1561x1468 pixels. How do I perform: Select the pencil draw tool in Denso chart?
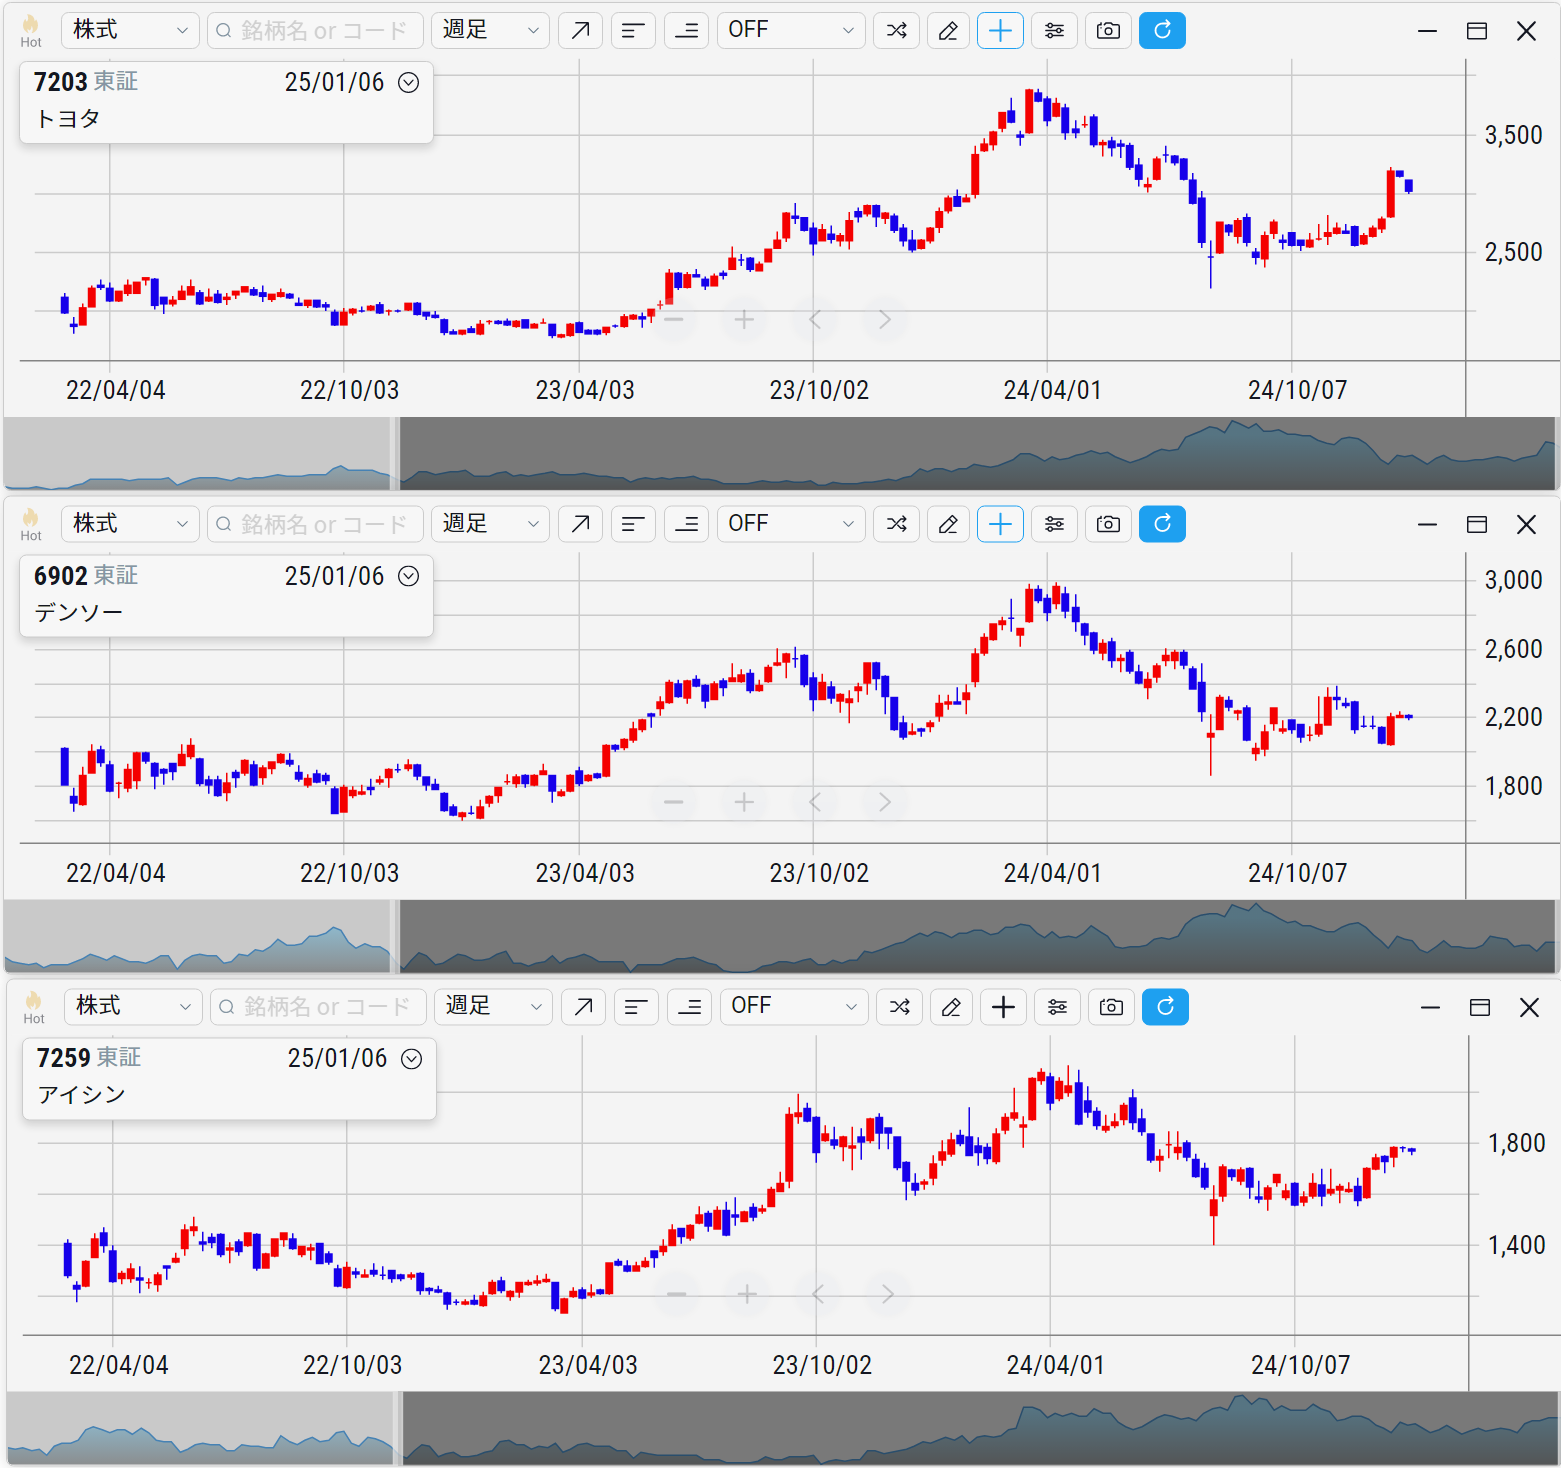948,523
